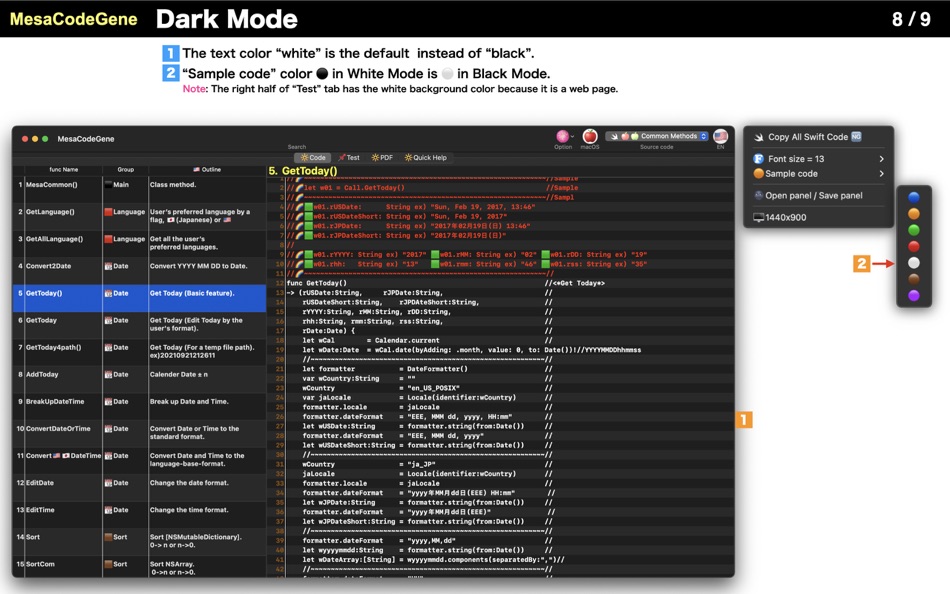950x594 pixels.
Task: Click the Main group icon in MesaCommon() row
Action: [x=108, y=185]
